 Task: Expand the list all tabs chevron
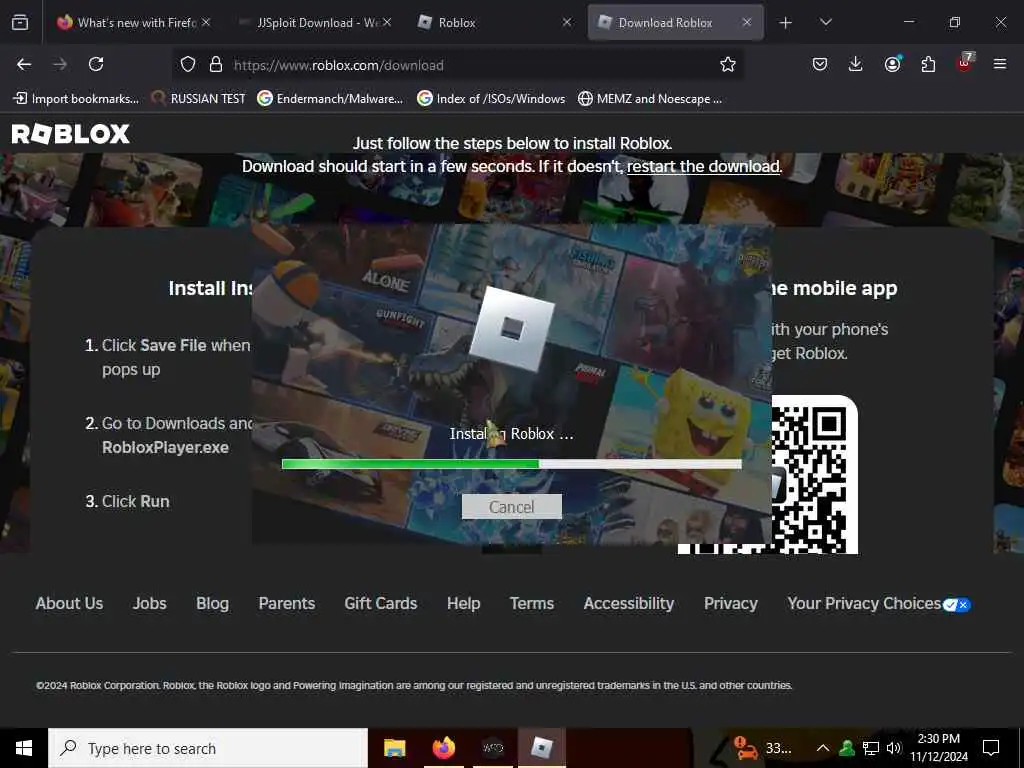pyautogui.click(x=825, y=22)
